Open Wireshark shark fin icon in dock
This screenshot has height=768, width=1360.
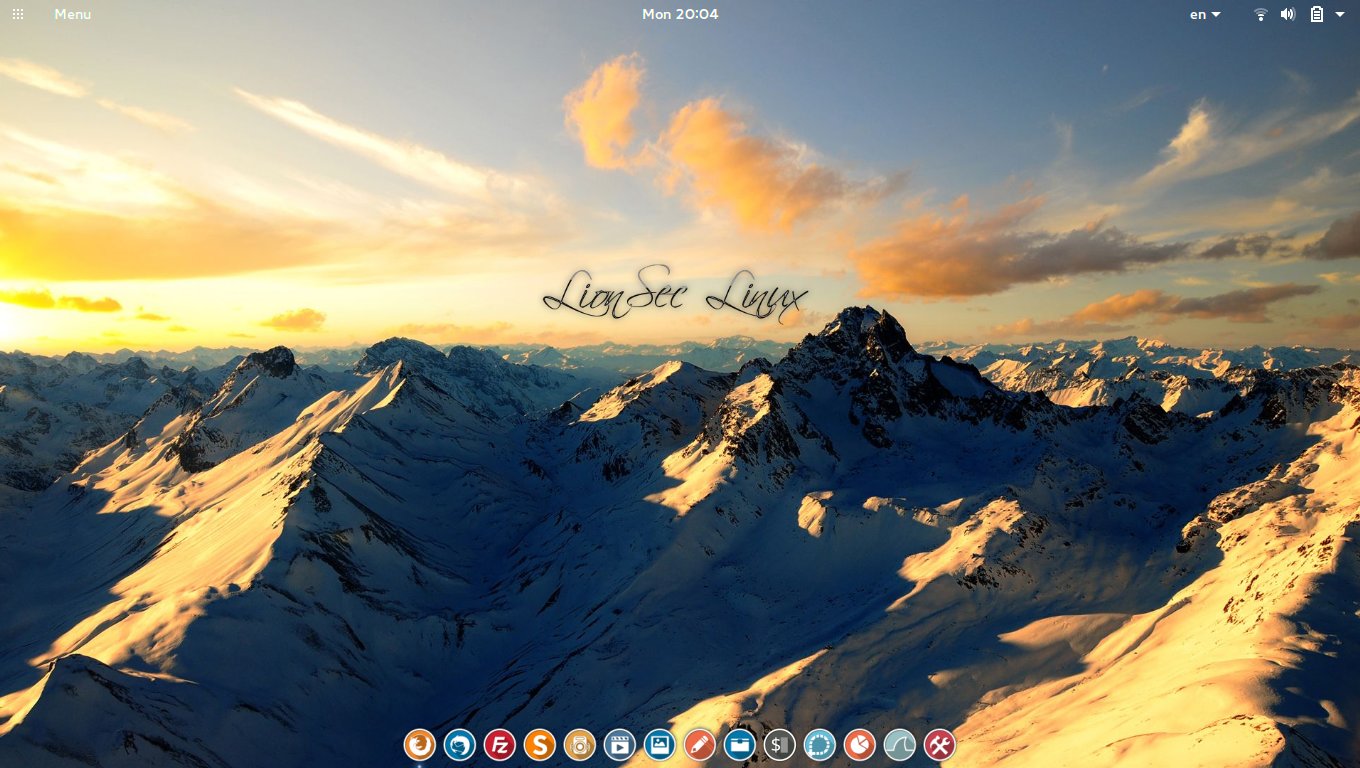[900, 744]
